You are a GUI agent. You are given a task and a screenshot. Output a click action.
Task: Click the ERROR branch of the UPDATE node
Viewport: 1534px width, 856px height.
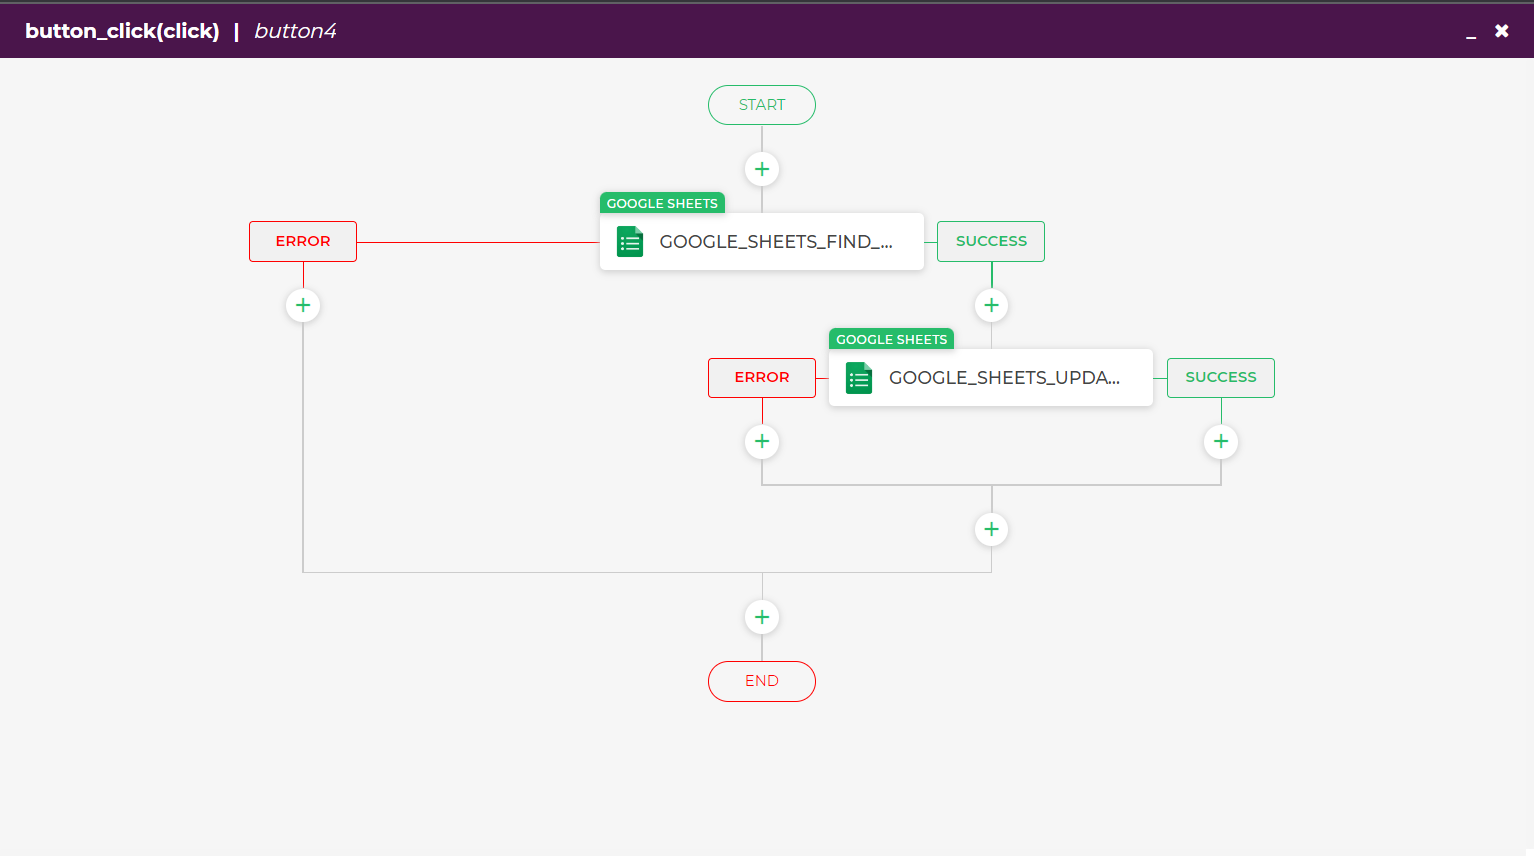click(761, 377)
